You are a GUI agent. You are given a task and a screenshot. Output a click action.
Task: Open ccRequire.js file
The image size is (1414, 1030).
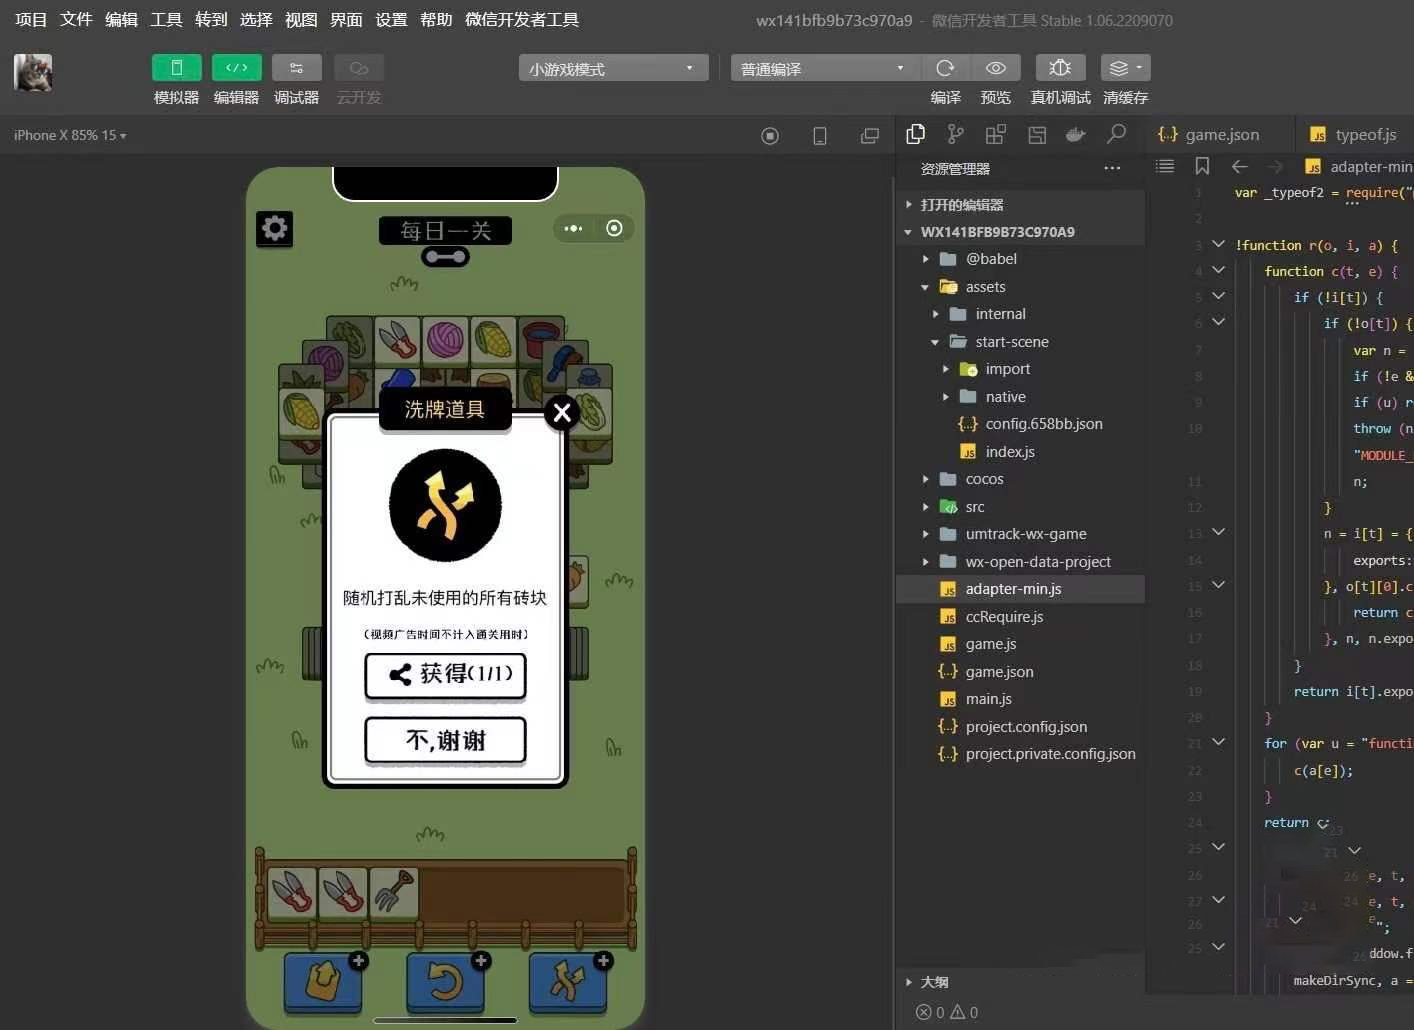(x=1020, y=616)
